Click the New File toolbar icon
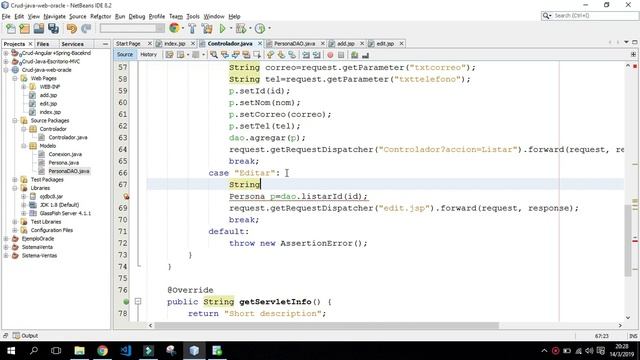The width and height of the screenshot is (640, 360). (11, 29)
